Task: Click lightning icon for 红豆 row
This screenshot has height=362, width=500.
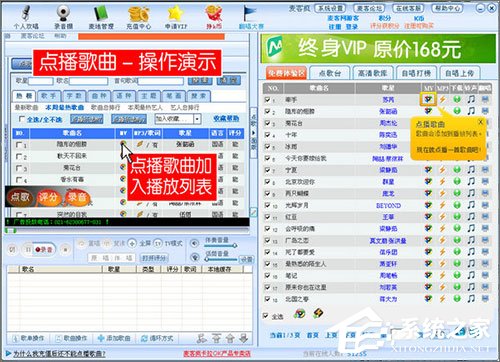Action: pyautogui.click(x=442, y=217)
